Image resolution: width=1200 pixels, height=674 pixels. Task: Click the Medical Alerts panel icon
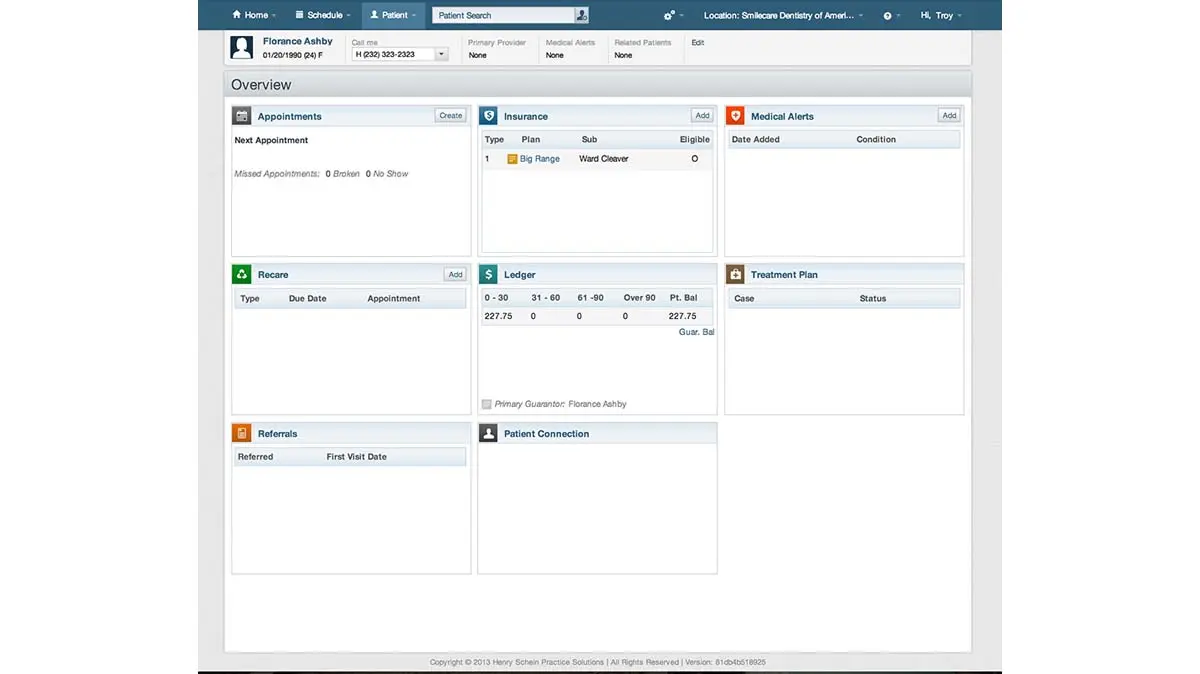tap(735, 115)
